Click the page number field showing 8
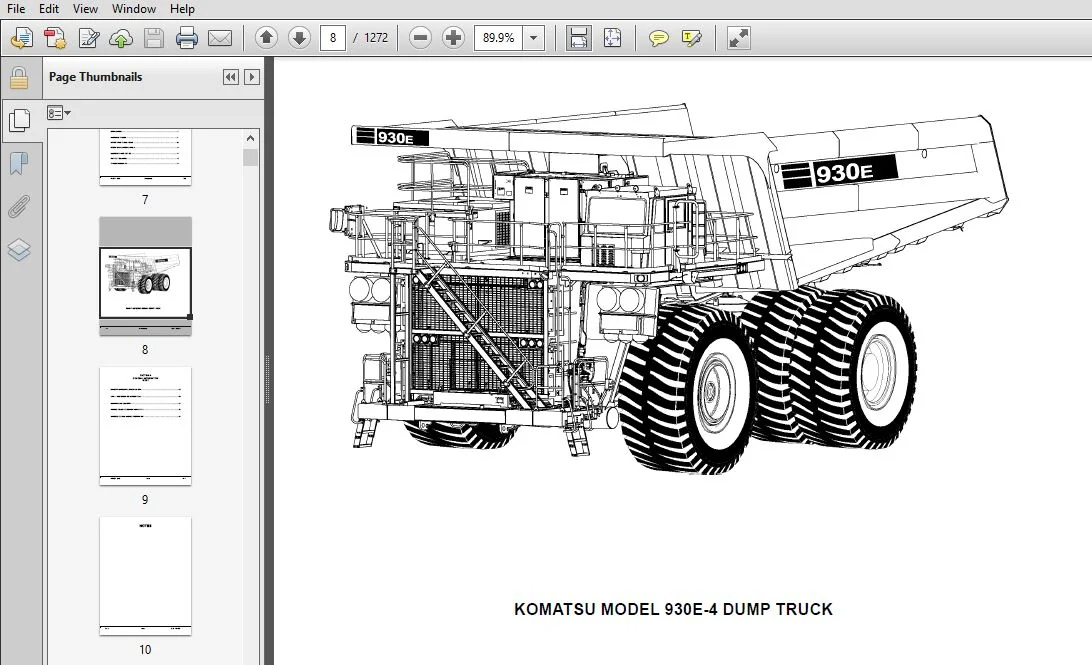Viewport: 1092px width, 665px height. (x=333, y=38)
